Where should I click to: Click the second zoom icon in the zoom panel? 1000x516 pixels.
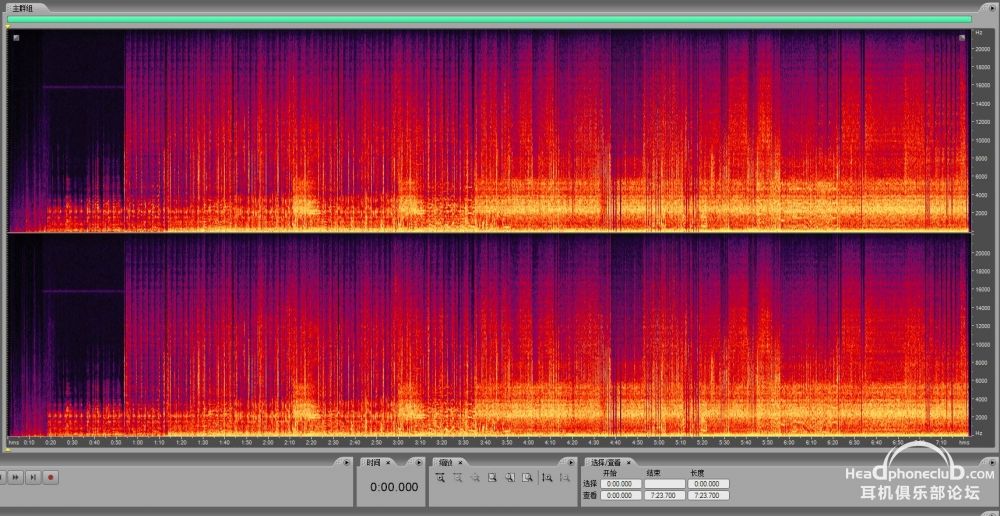(458, 477)
